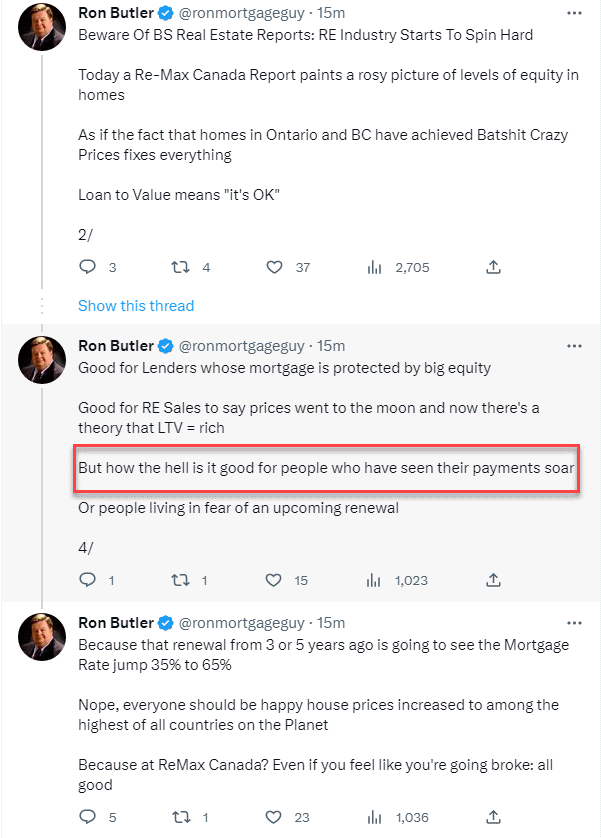Open more options menu on third tweet

pos(574,624)
